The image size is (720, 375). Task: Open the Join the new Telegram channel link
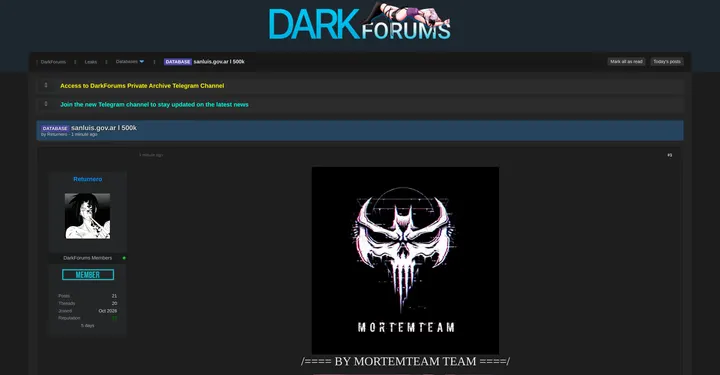tap(154, 105)
